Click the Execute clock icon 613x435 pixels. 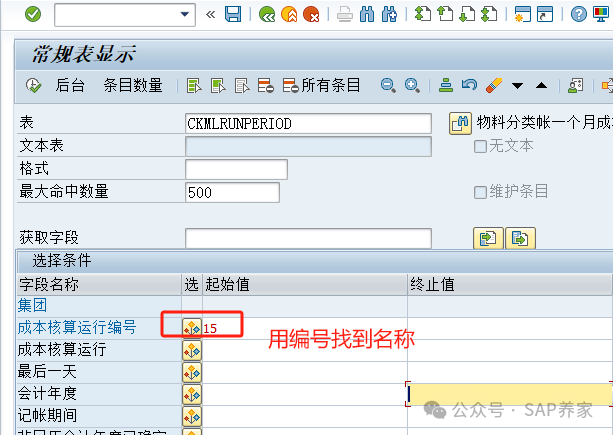click(33, 85)
